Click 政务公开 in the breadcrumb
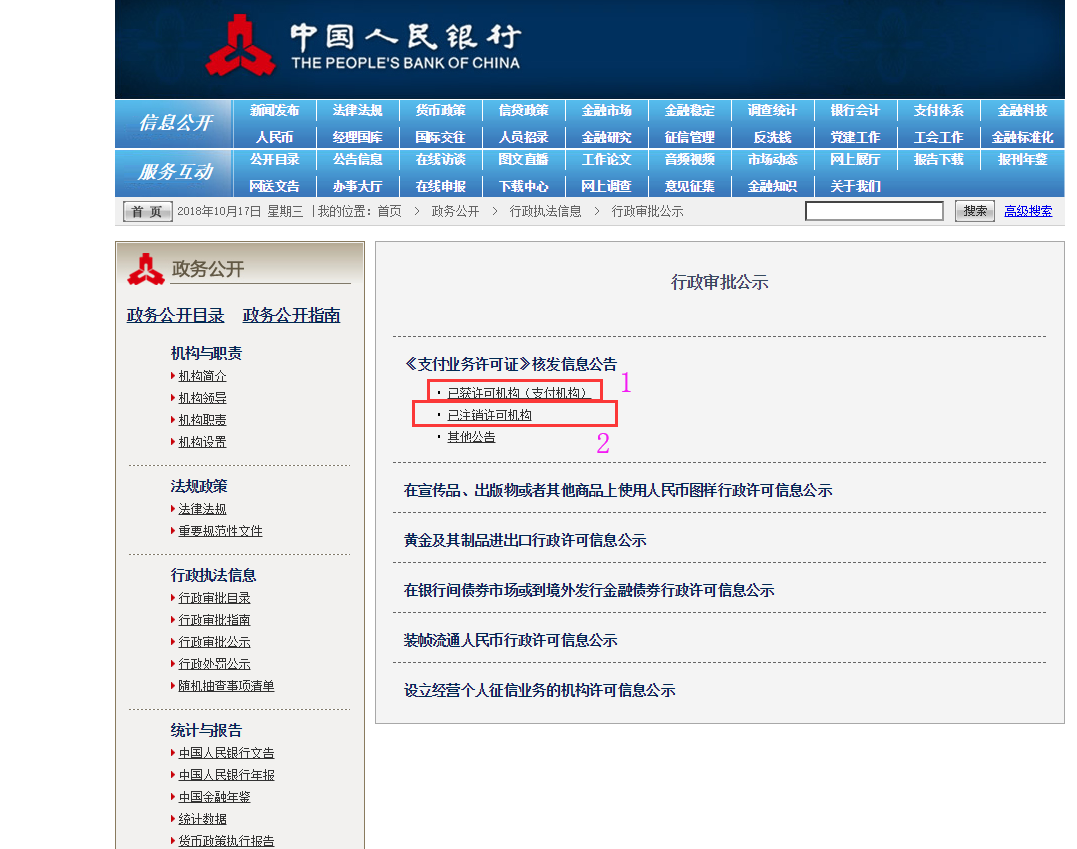This screenshot has height=849, width=1077. (455, 212)
